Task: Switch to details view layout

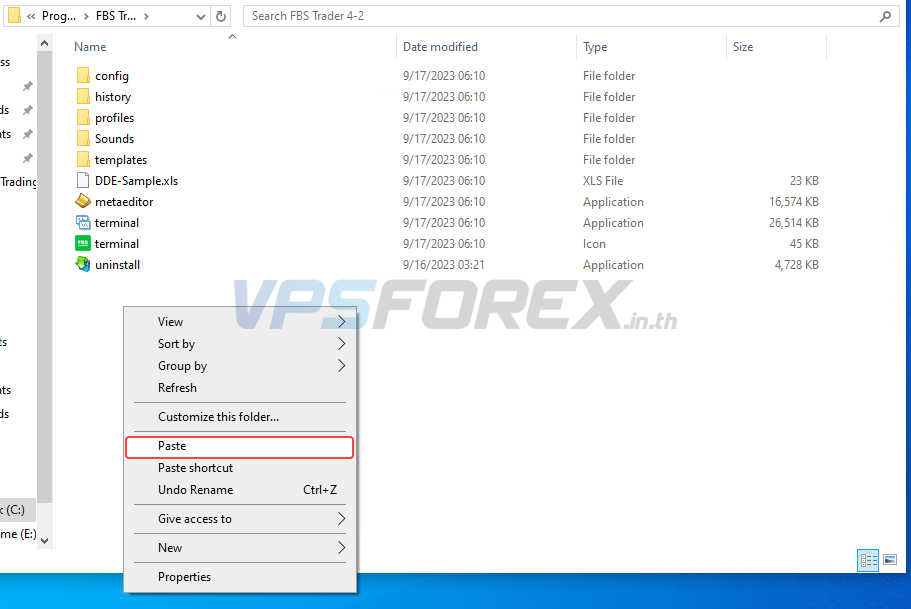Action: 868,560
